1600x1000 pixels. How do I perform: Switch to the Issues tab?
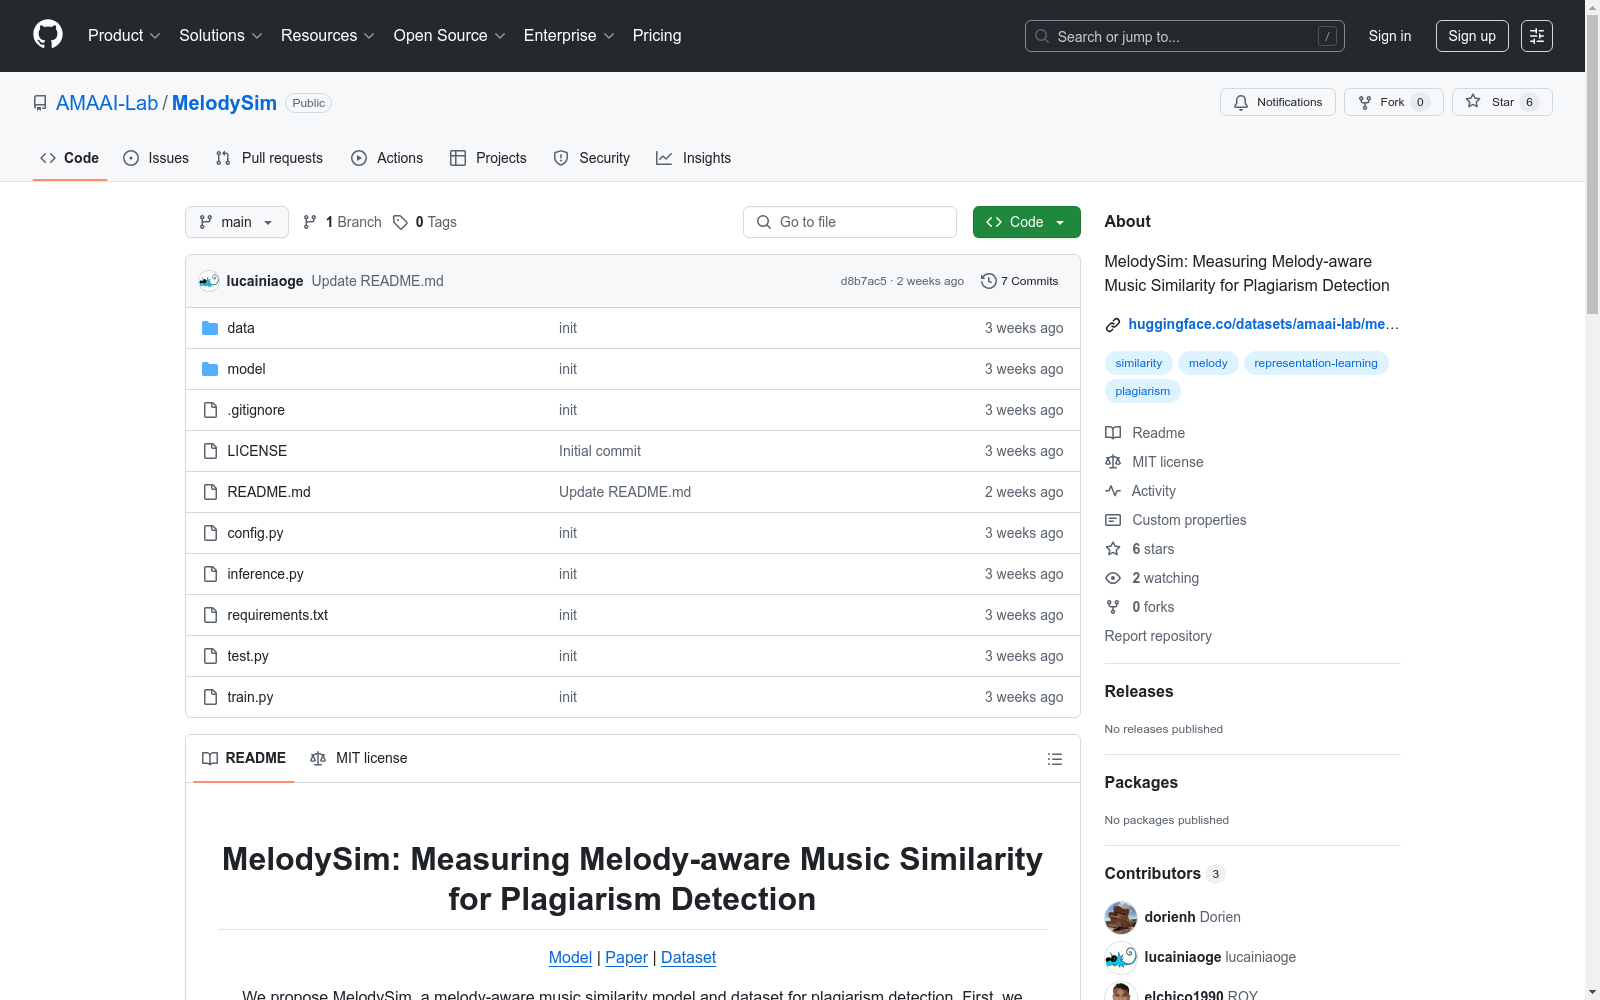coord(156,158)
